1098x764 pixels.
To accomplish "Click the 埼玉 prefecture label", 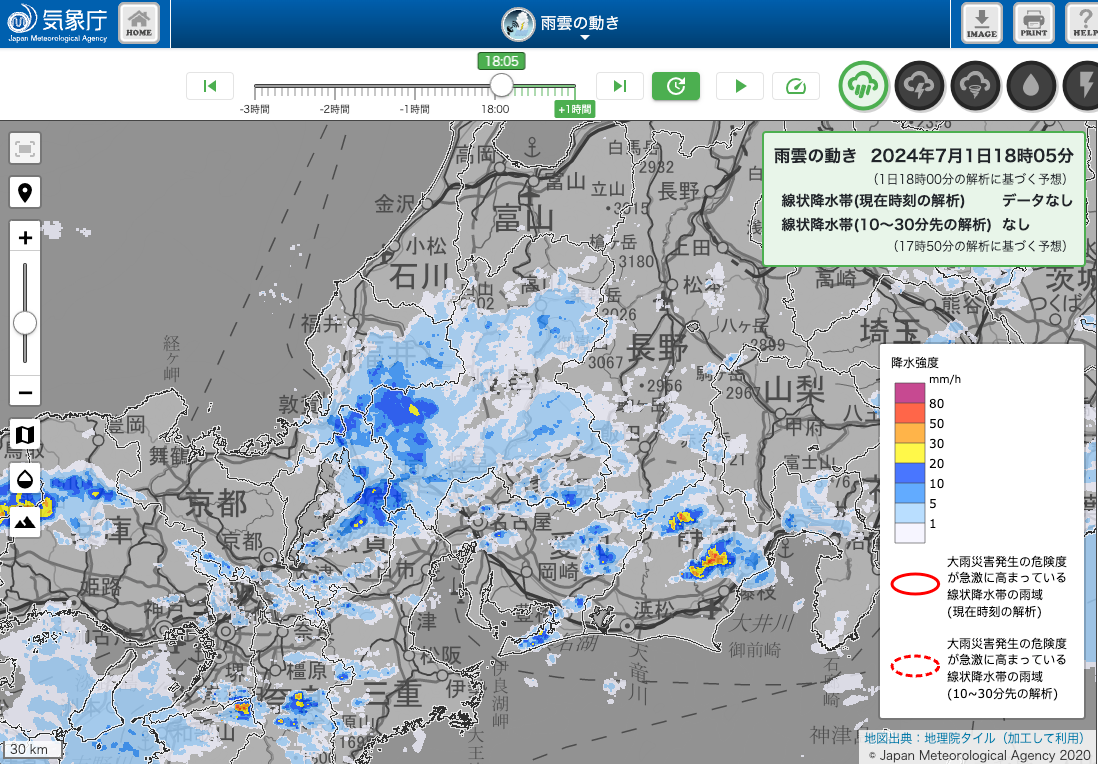I will click(890, 331).
